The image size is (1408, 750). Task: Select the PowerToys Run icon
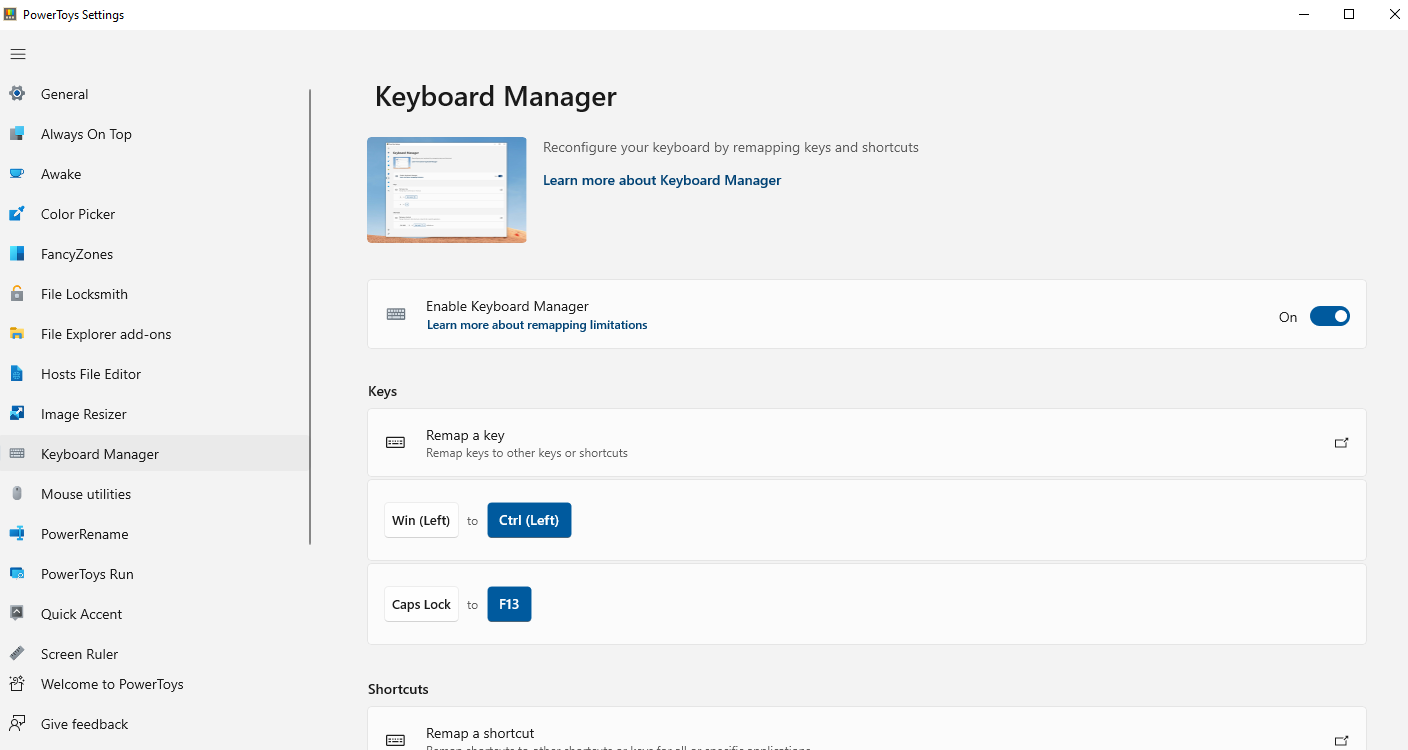(17, 574)
